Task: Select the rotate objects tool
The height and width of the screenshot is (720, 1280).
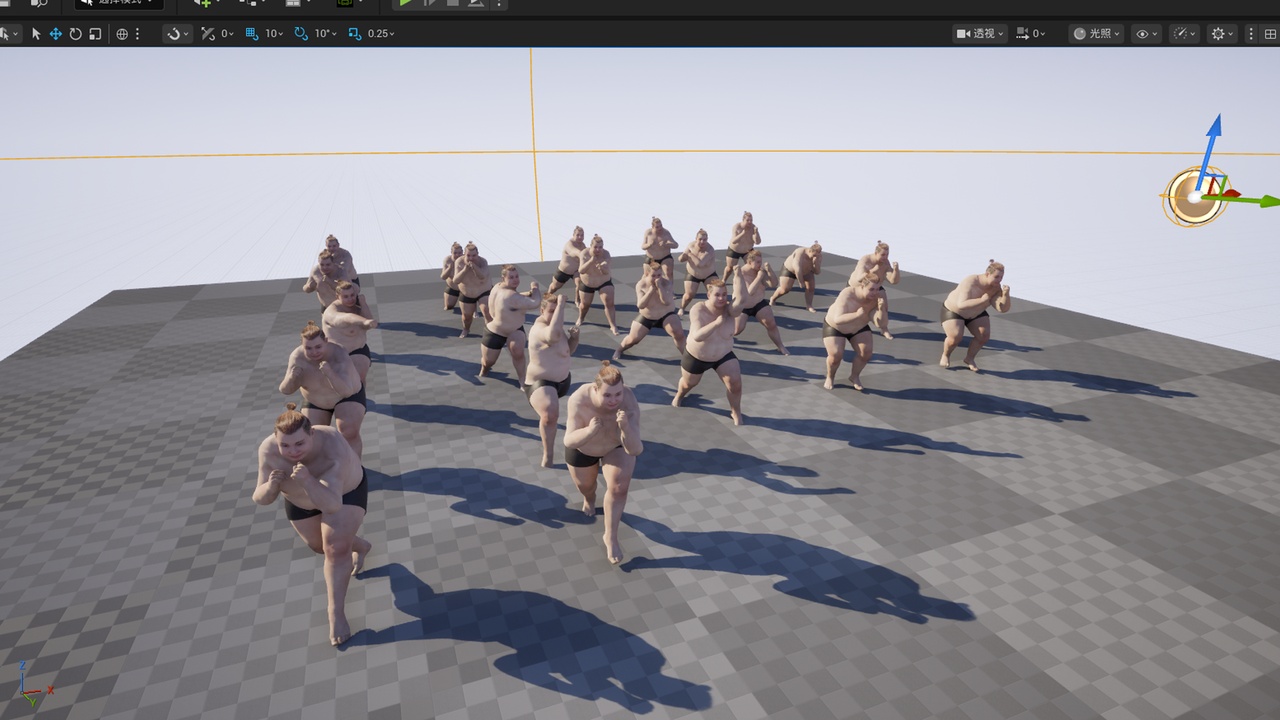Action: (x=75, y=34)
